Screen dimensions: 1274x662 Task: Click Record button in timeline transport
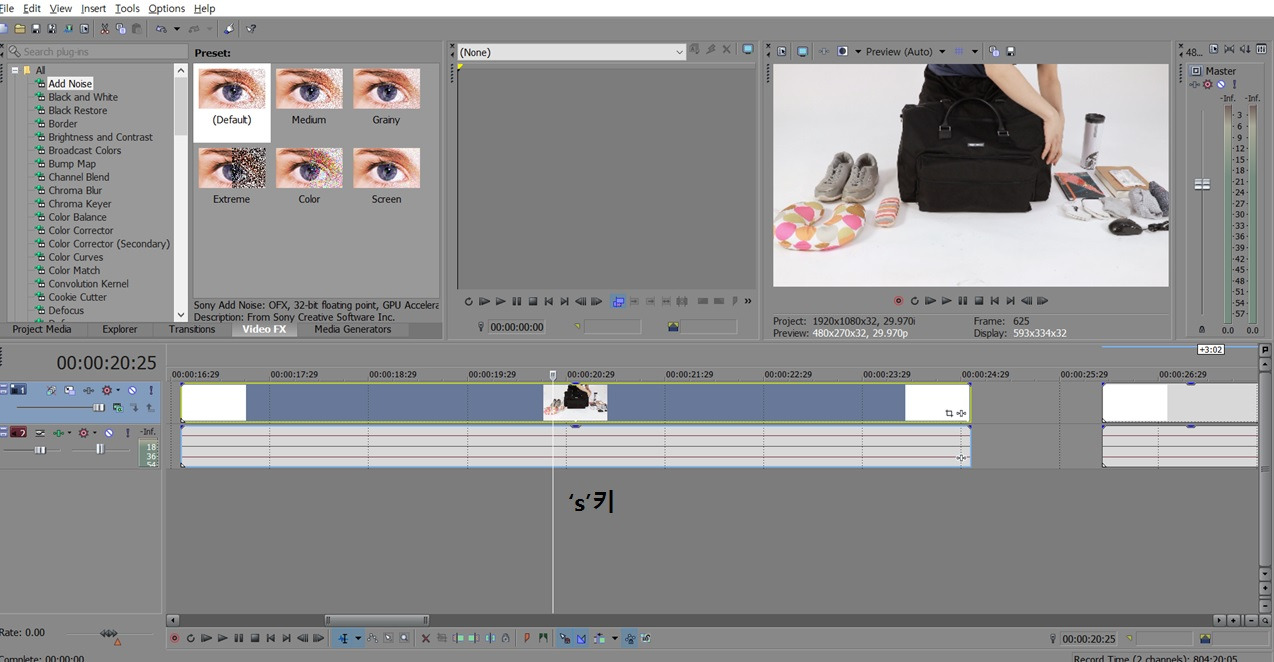(174, 638)
